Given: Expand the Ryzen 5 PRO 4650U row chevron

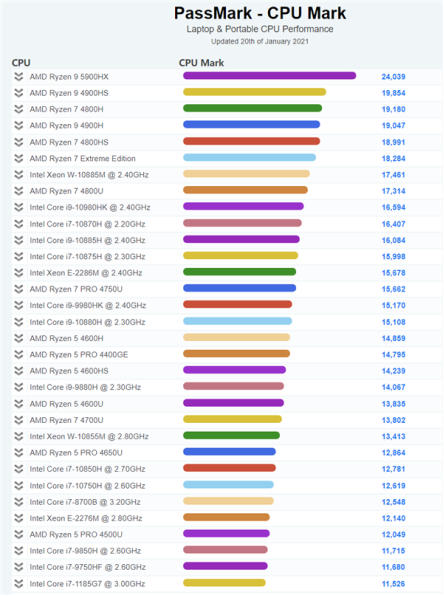Looking at the screenshot, I should 19,453.
